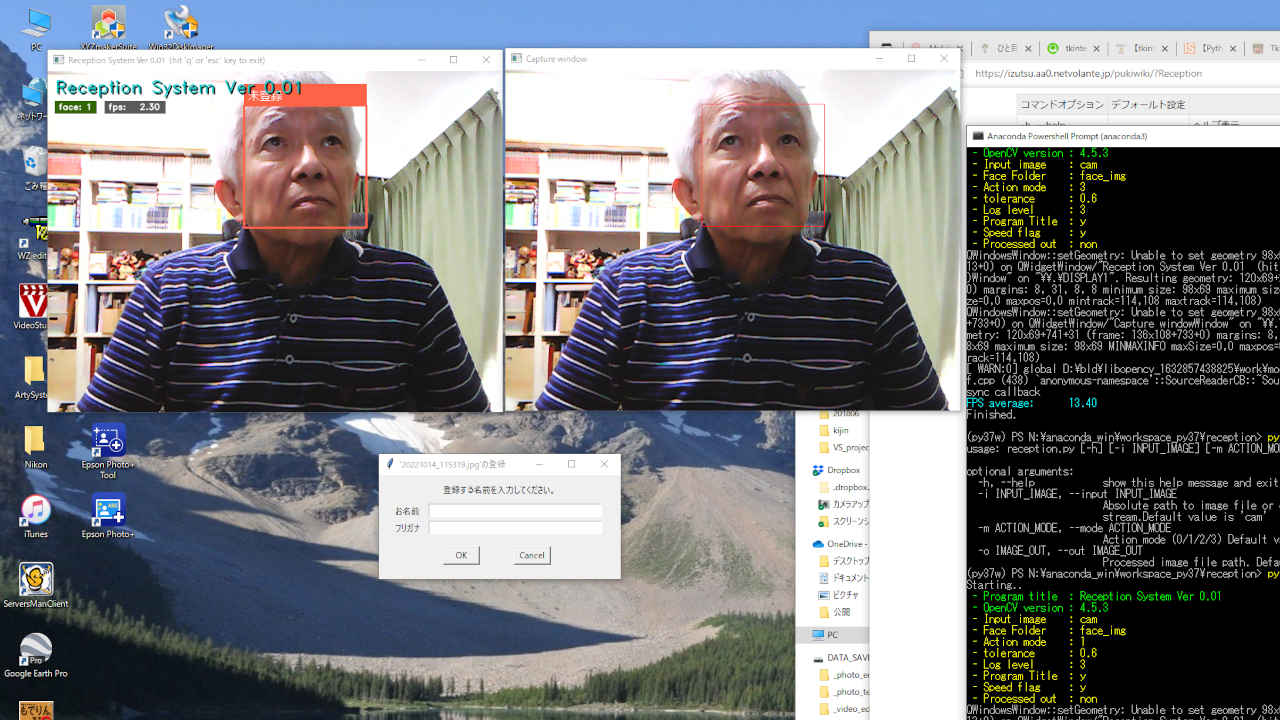The image size is (1280, 720).
Task: Select PC in the Explorer navigation pane
Action: (x=832, y=635)
